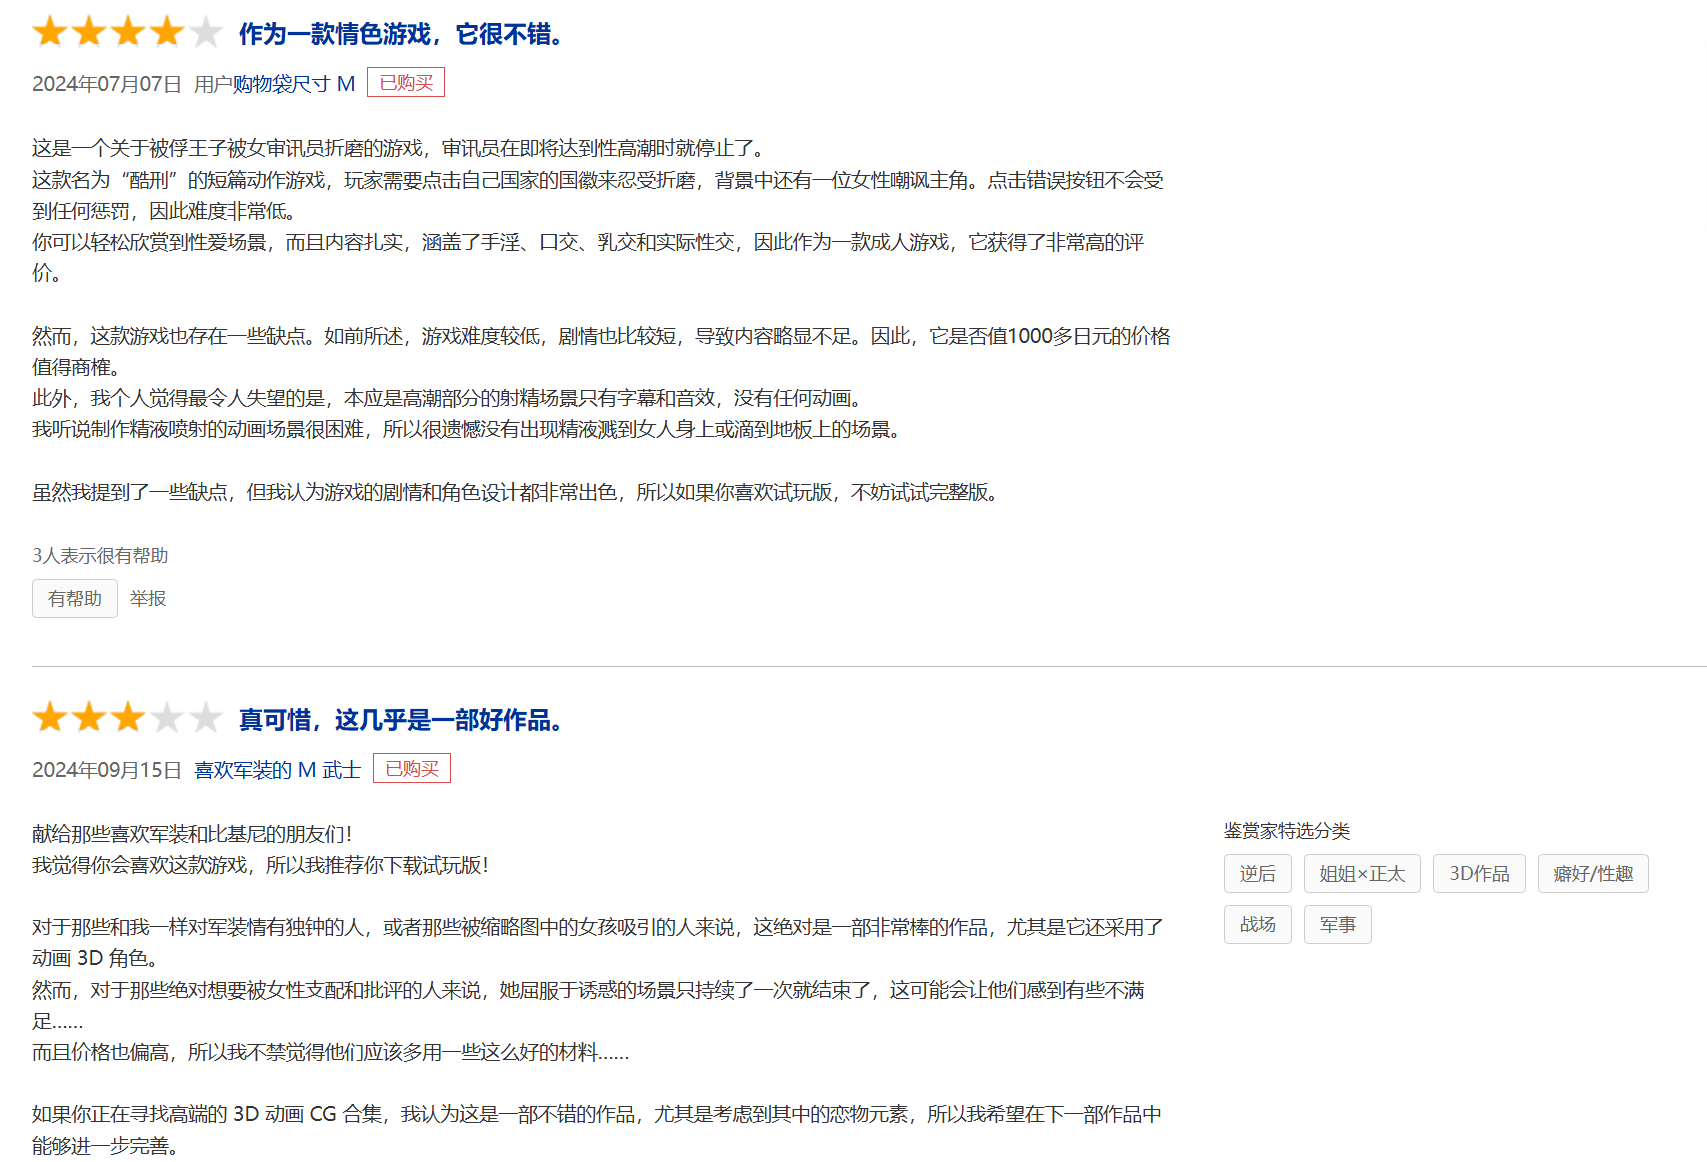
Task: Click the last gray star in second review
Action: click(206, 717)
